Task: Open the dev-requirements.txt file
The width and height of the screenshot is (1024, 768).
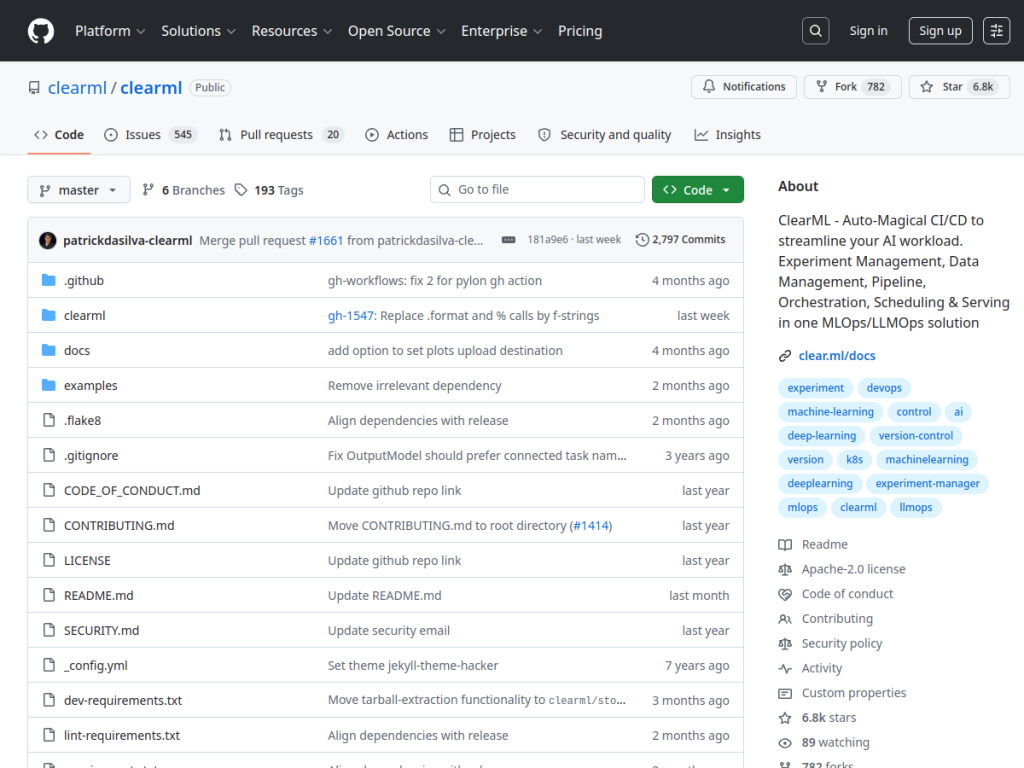Action: 123,700
